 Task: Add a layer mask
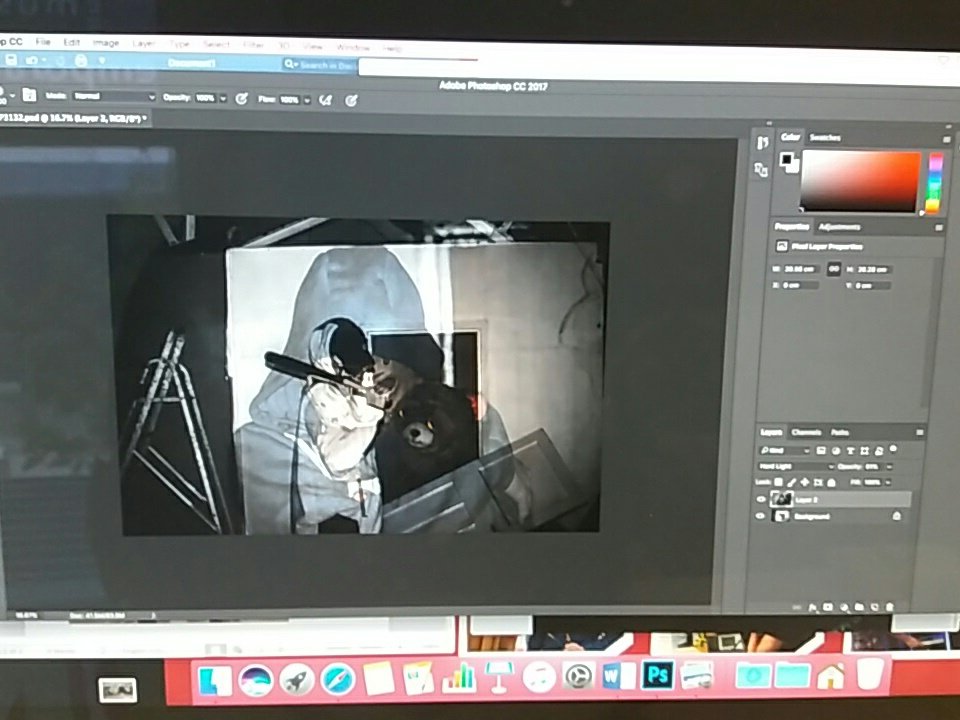[828, 607]
